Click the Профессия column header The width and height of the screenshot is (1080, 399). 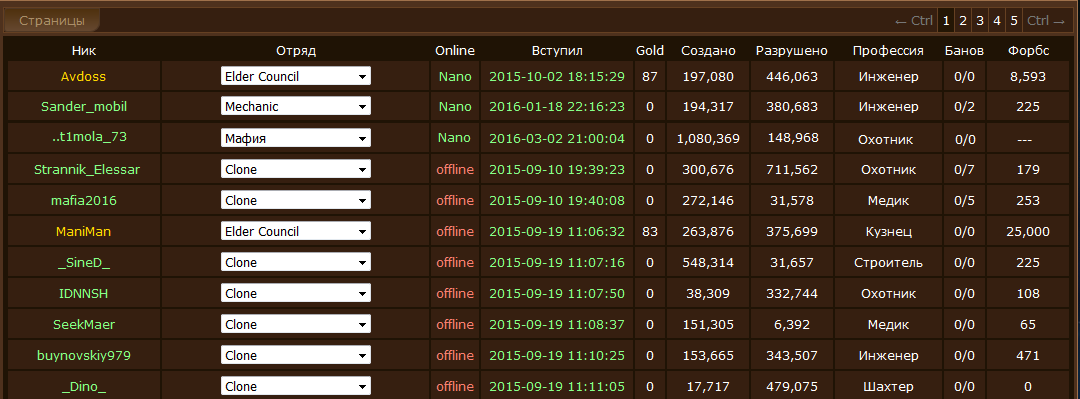tap(888, 50)
